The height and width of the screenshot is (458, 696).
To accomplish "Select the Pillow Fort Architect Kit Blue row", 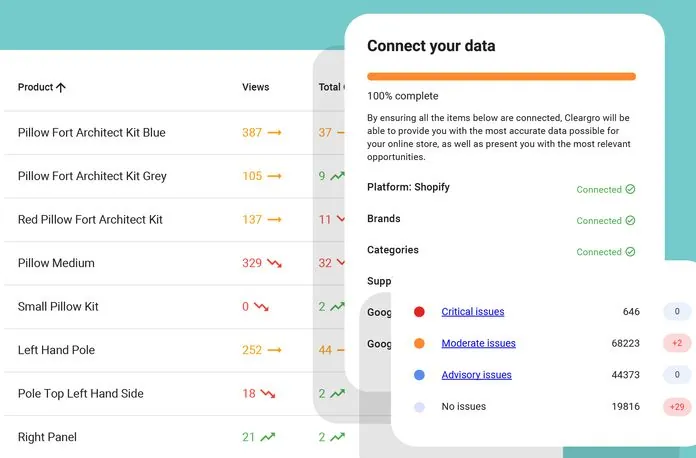I will 92,132.
